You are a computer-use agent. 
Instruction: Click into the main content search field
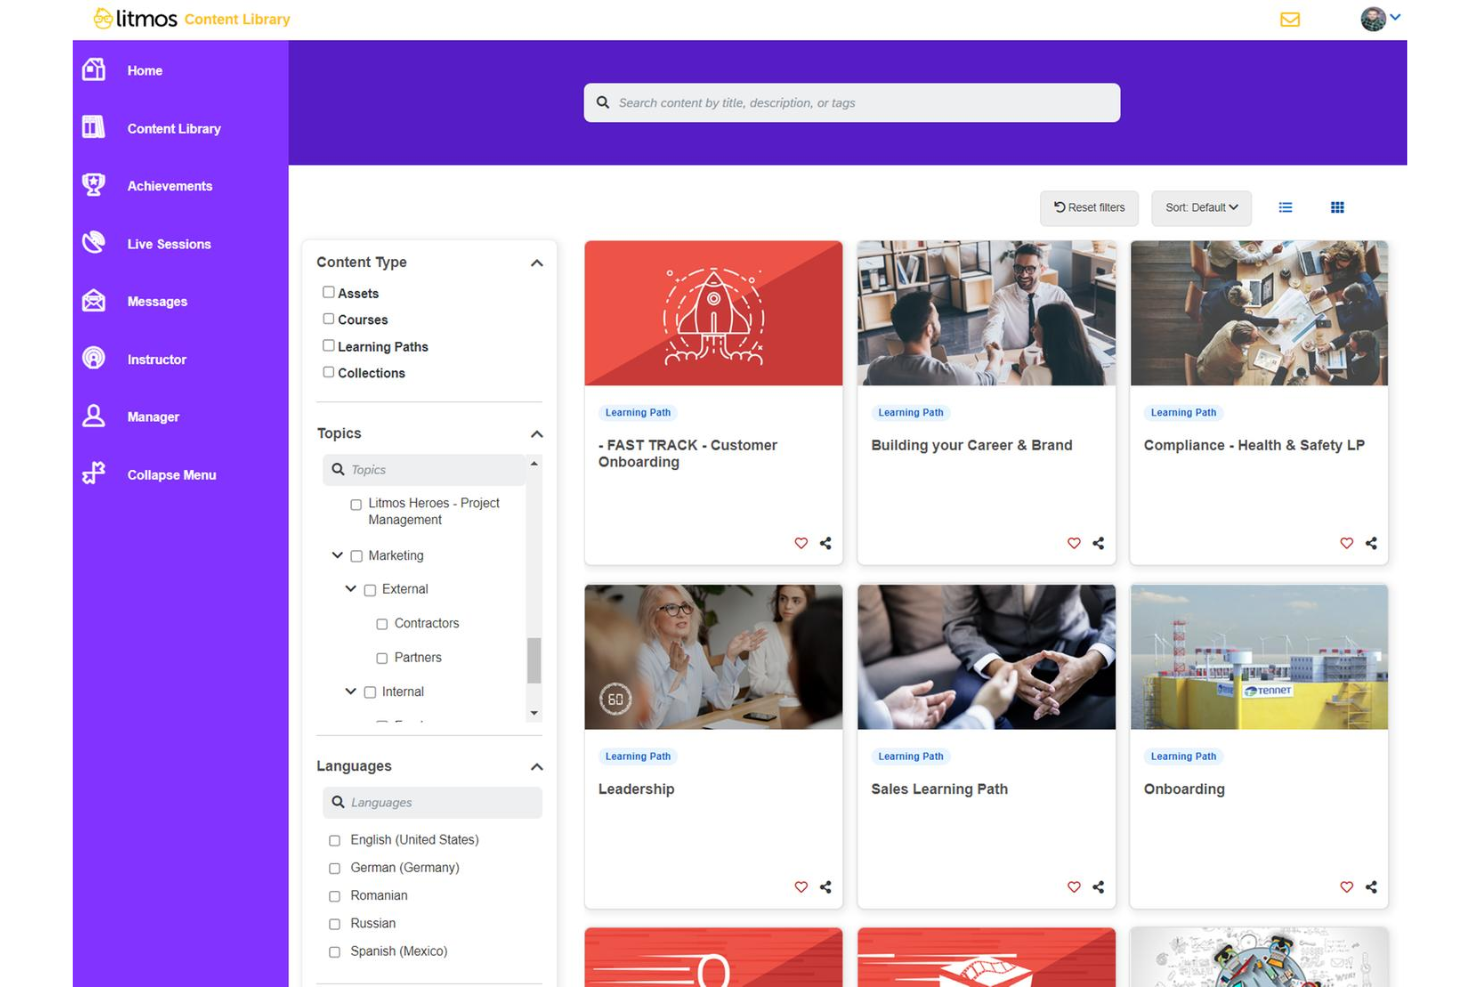click(852, 103)
